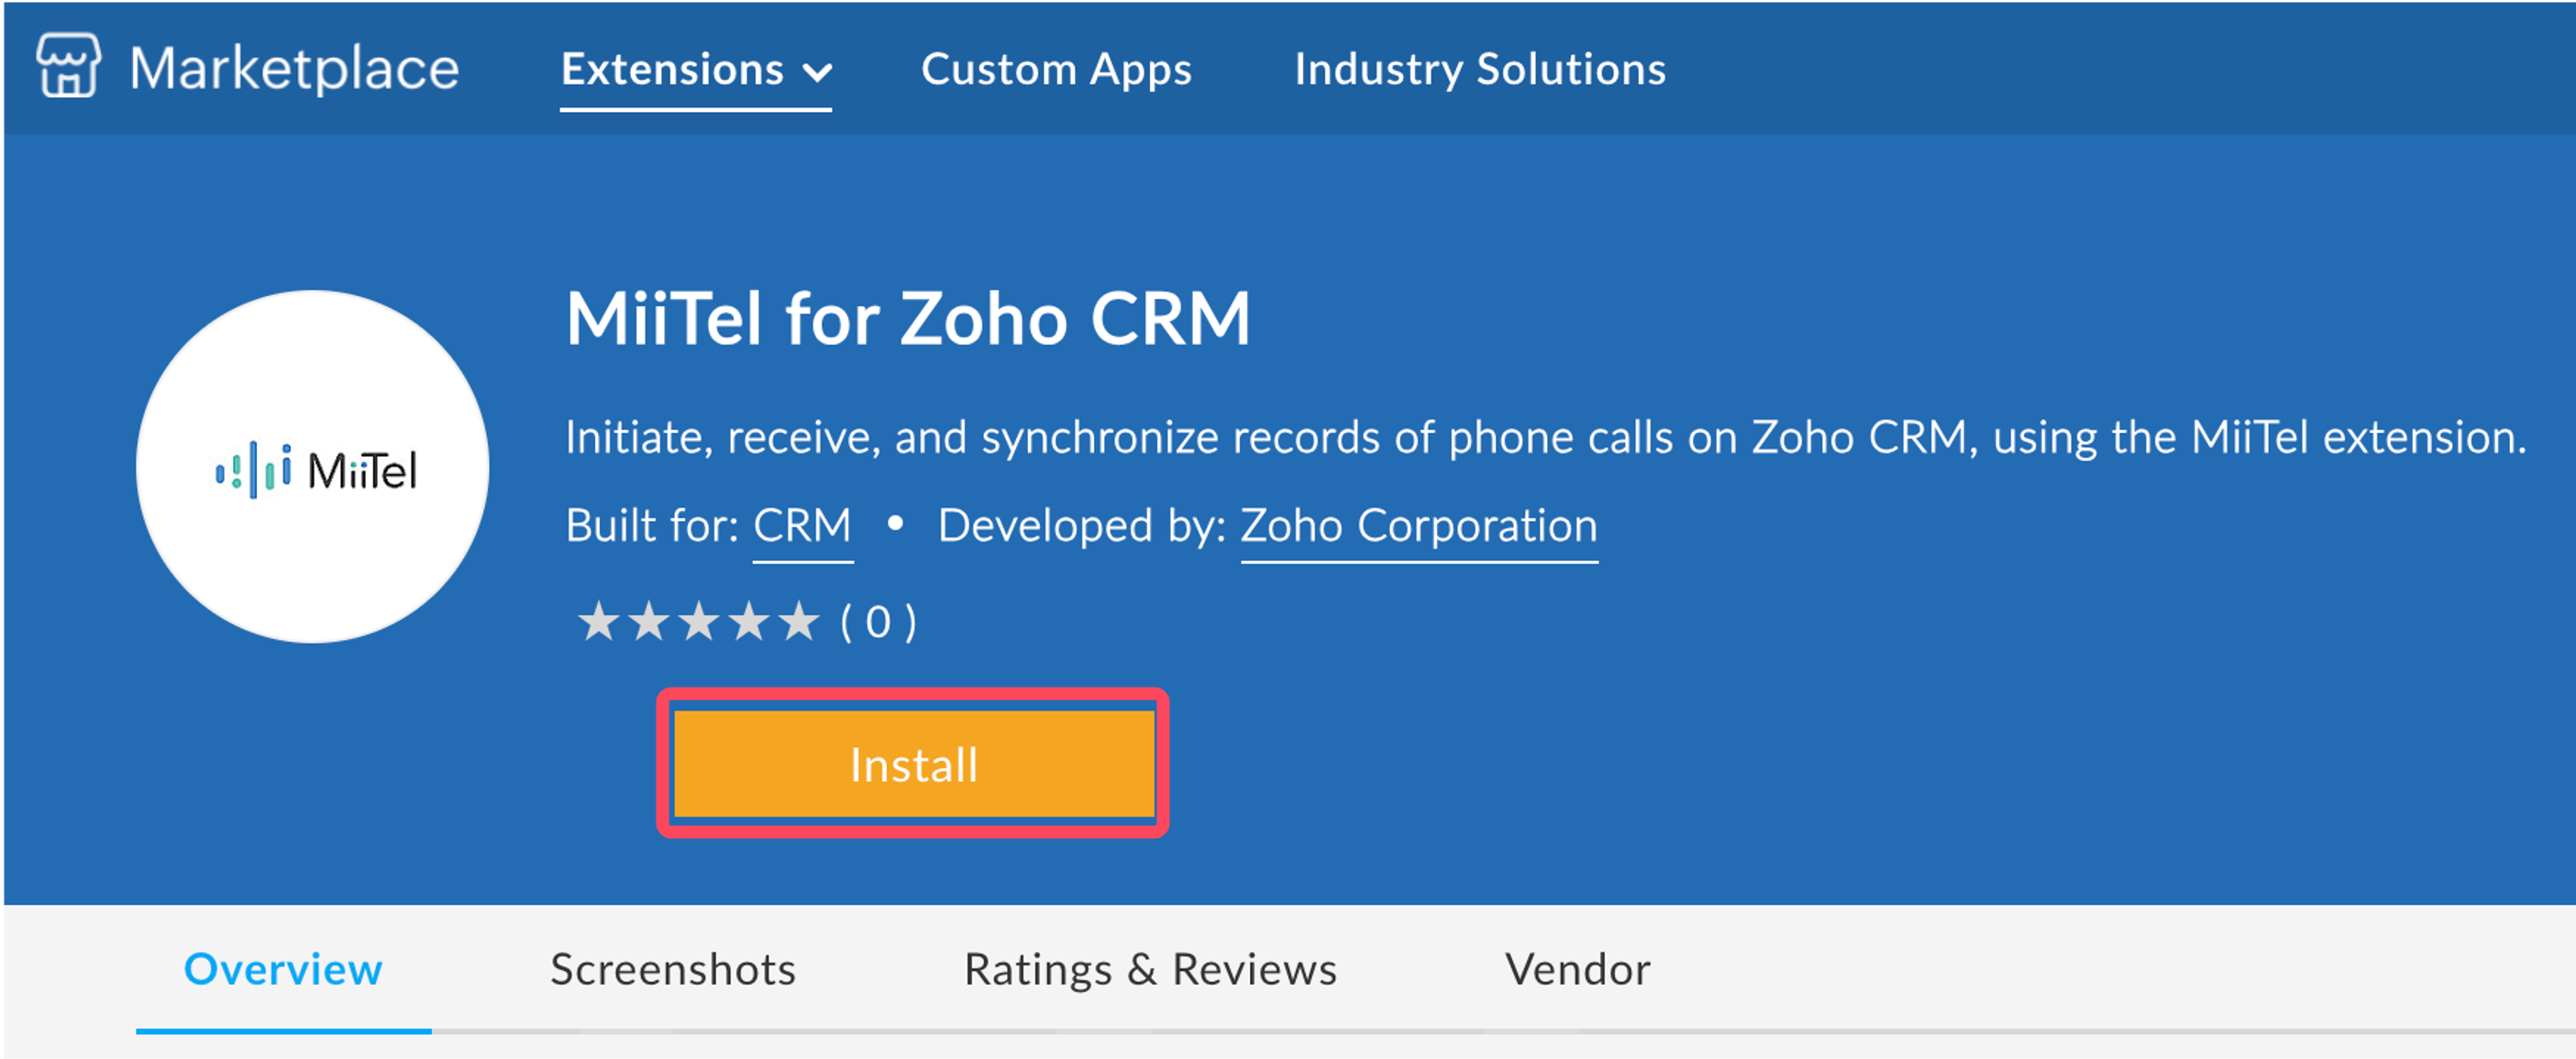Click the ( 0 ) review count
The width and height of the screenshot is (2576, 1059).
point(878,622)
